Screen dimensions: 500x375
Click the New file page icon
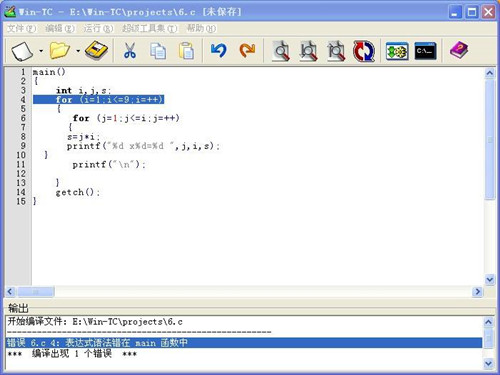click(x=22, y=51)
